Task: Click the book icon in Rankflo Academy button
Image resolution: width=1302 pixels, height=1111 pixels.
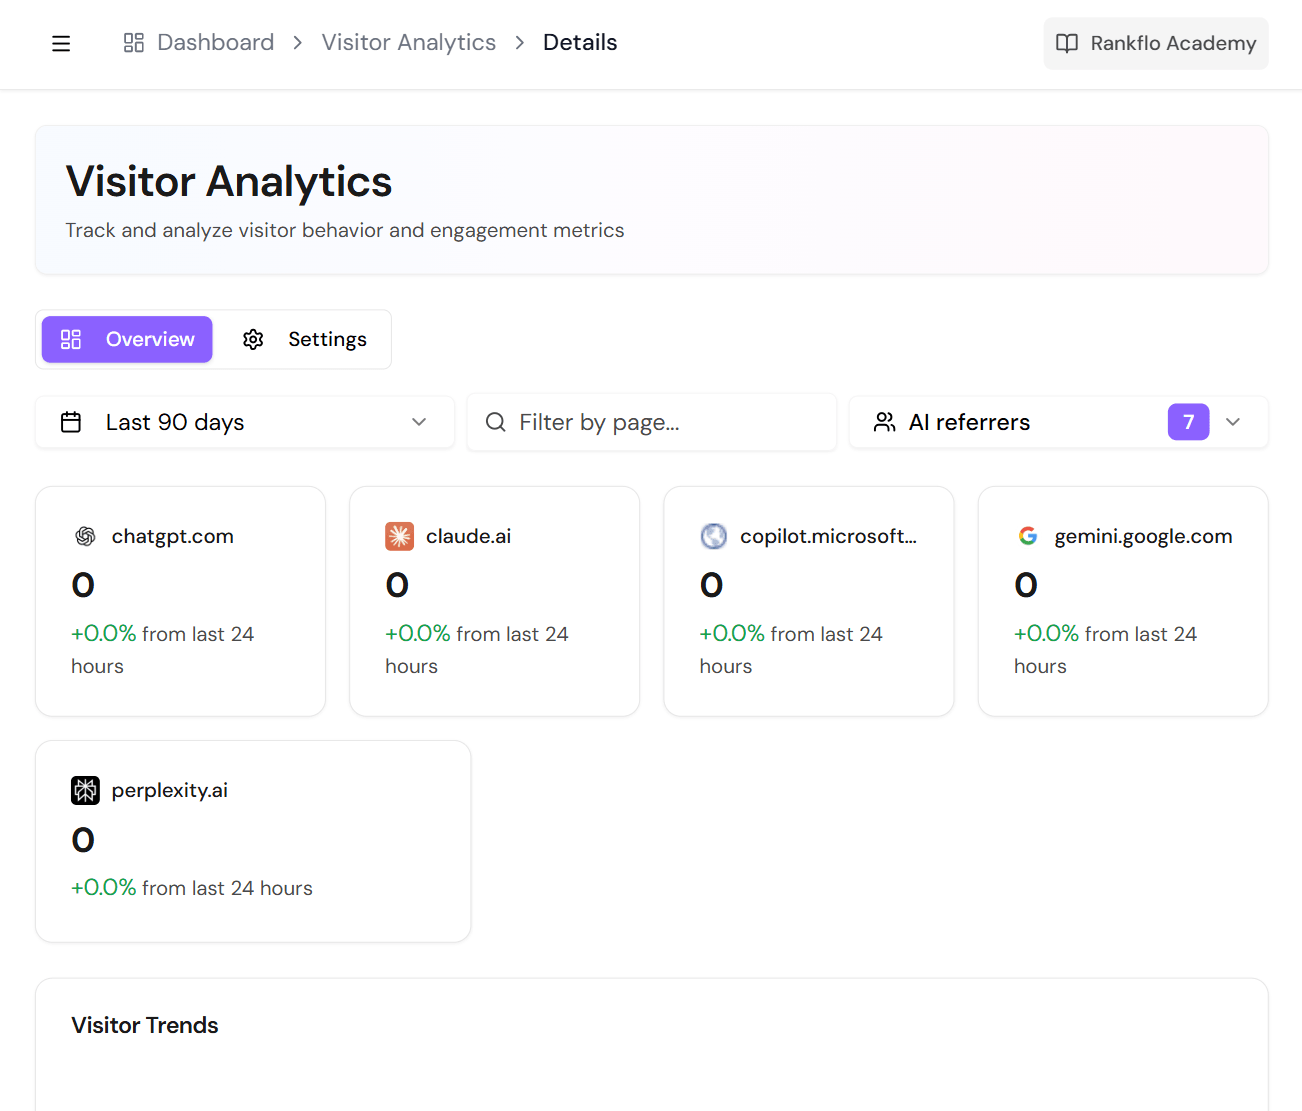Action: [1067, 43]
